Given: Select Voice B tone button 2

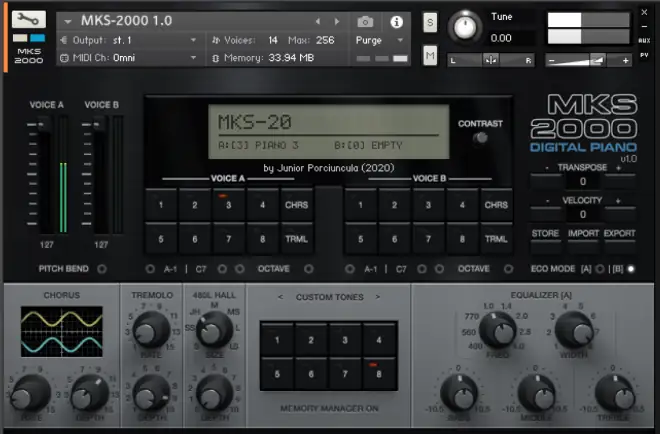Looking at the screenshot, I should point(394,205).
